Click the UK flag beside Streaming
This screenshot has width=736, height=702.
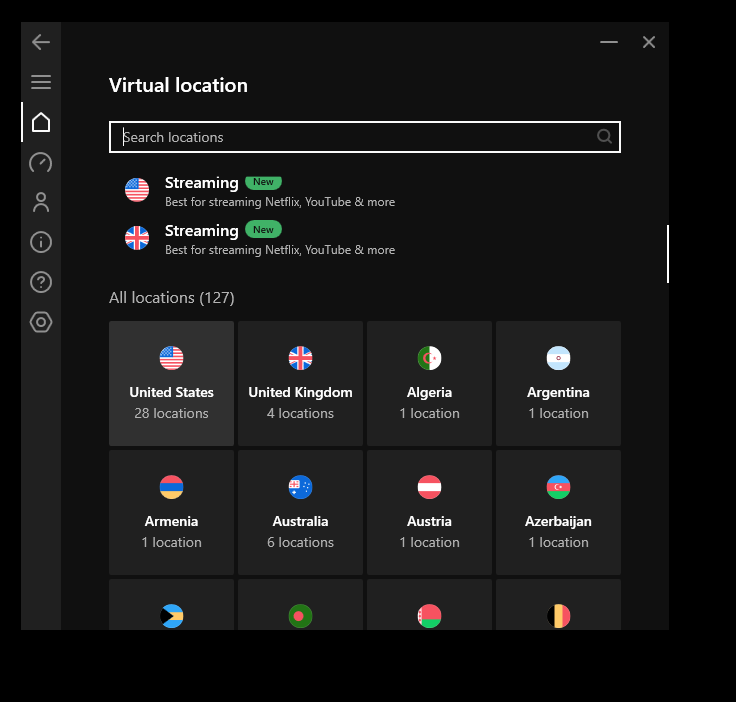tap(137, 238)
